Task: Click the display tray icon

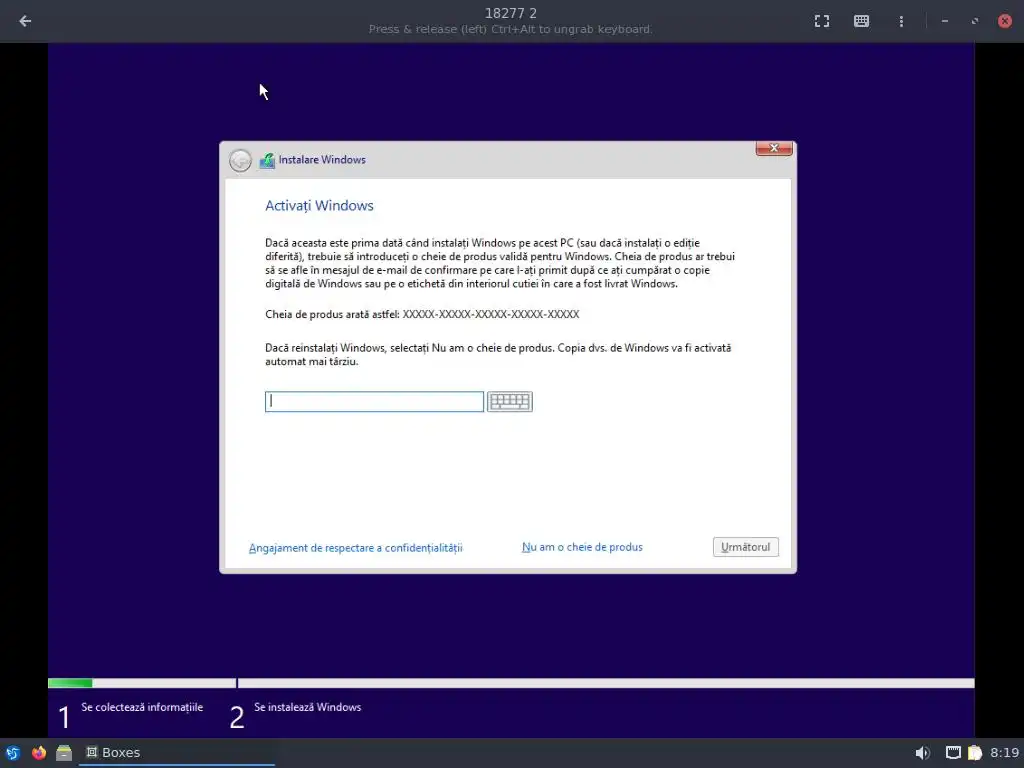Action: pyautogui.click(x=953, y=752)
